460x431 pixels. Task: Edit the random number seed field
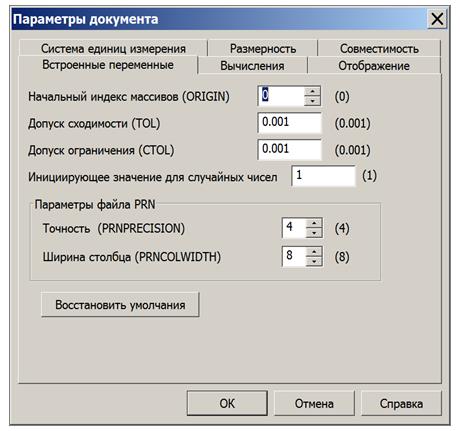pos(323,176)
